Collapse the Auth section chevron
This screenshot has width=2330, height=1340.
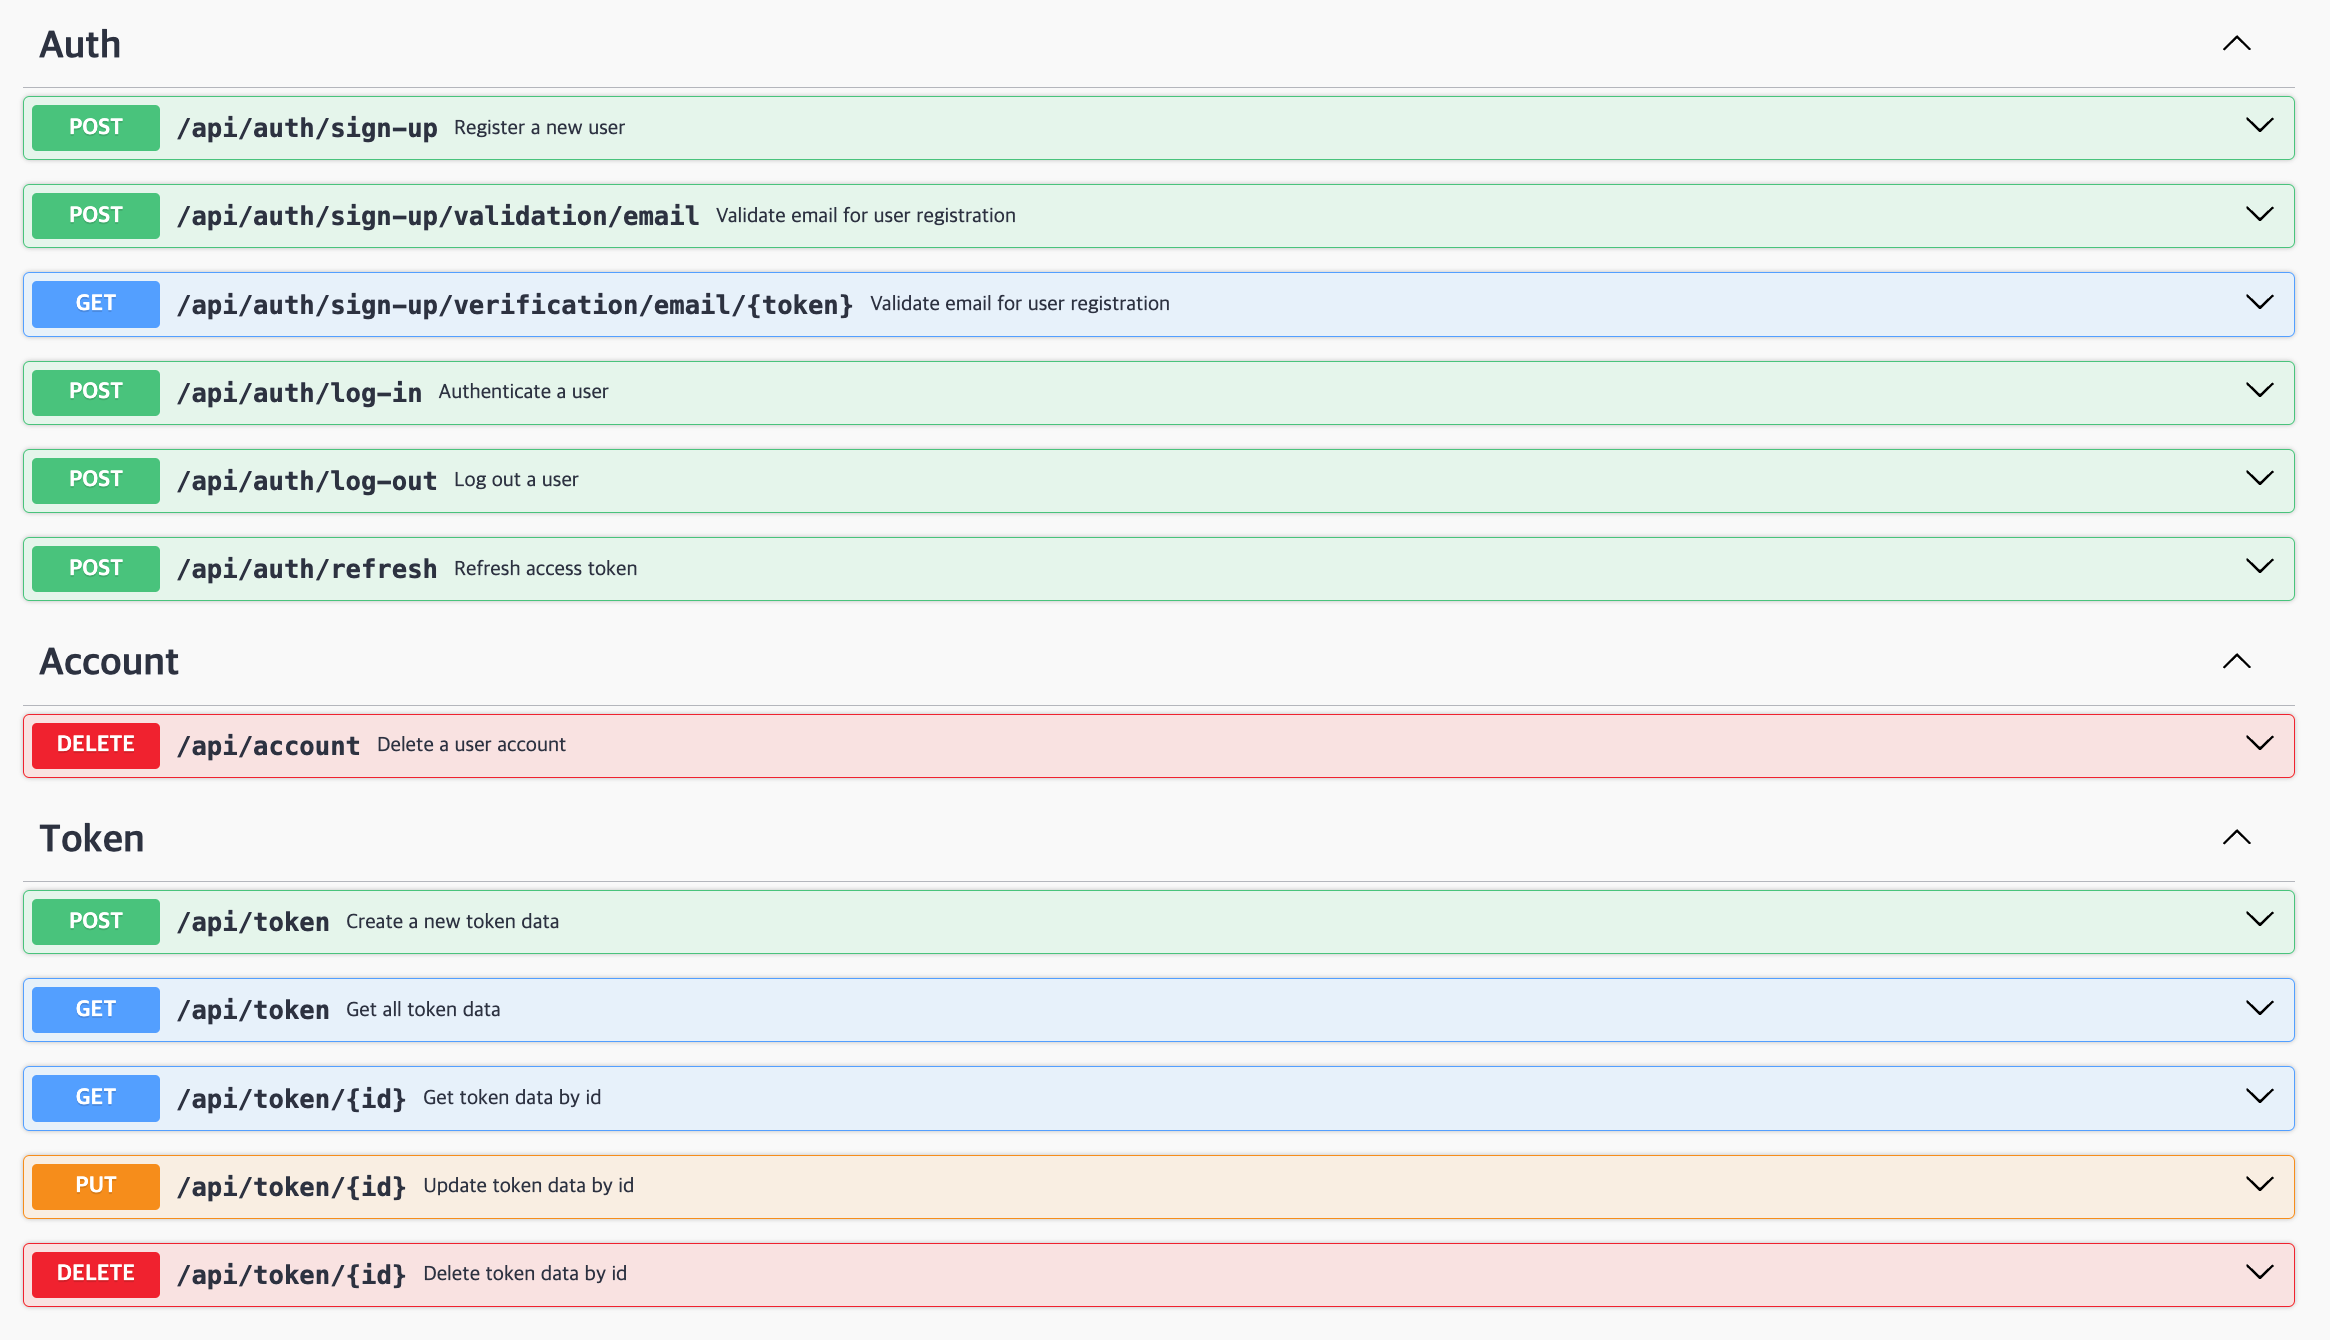click(x=2236, y=44)
